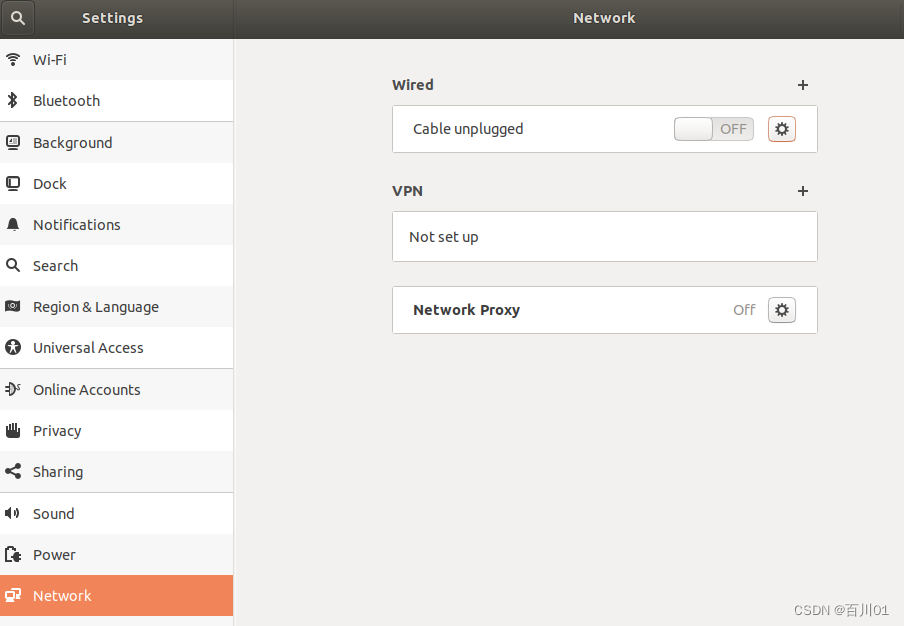Click the Online Accounts icon
Screen dimensions: 904x626
point(13,389)
